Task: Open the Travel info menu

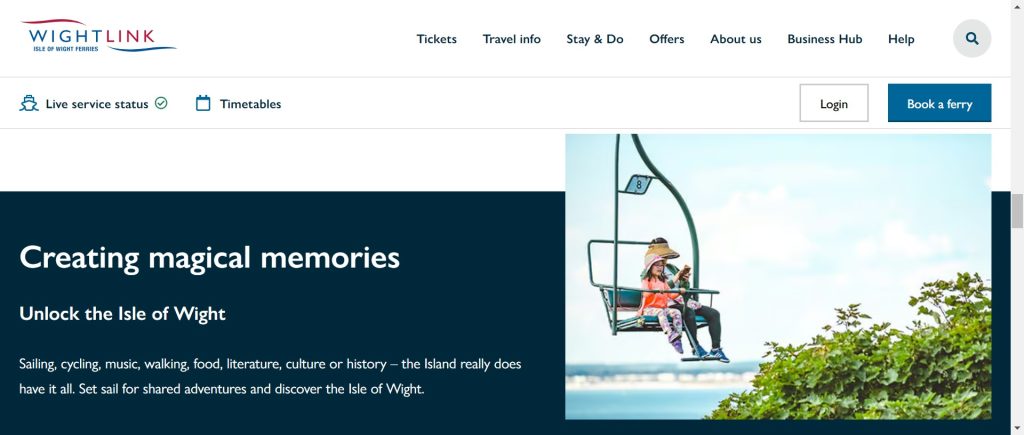Action: tap(511, 39)
